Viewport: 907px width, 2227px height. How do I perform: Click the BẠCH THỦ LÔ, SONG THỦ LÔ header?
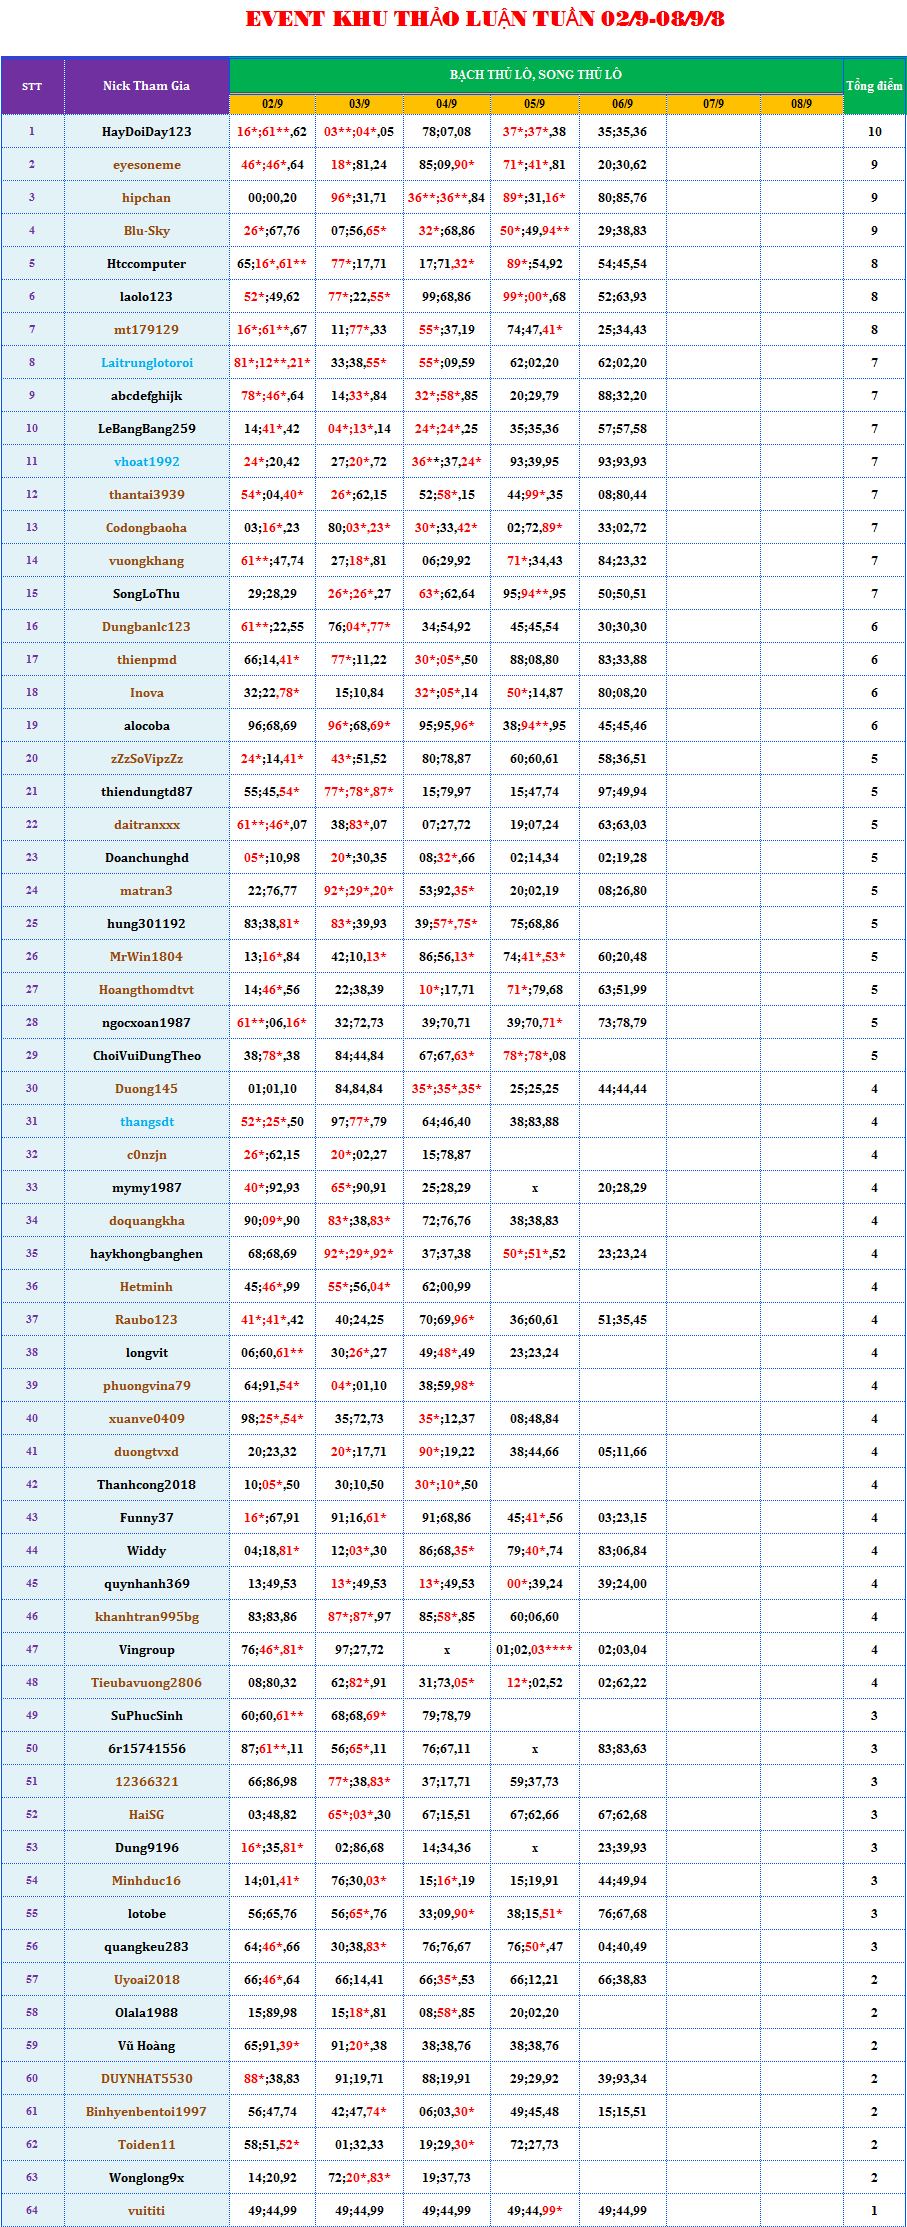pyautogui.click(x=535, y=75)
